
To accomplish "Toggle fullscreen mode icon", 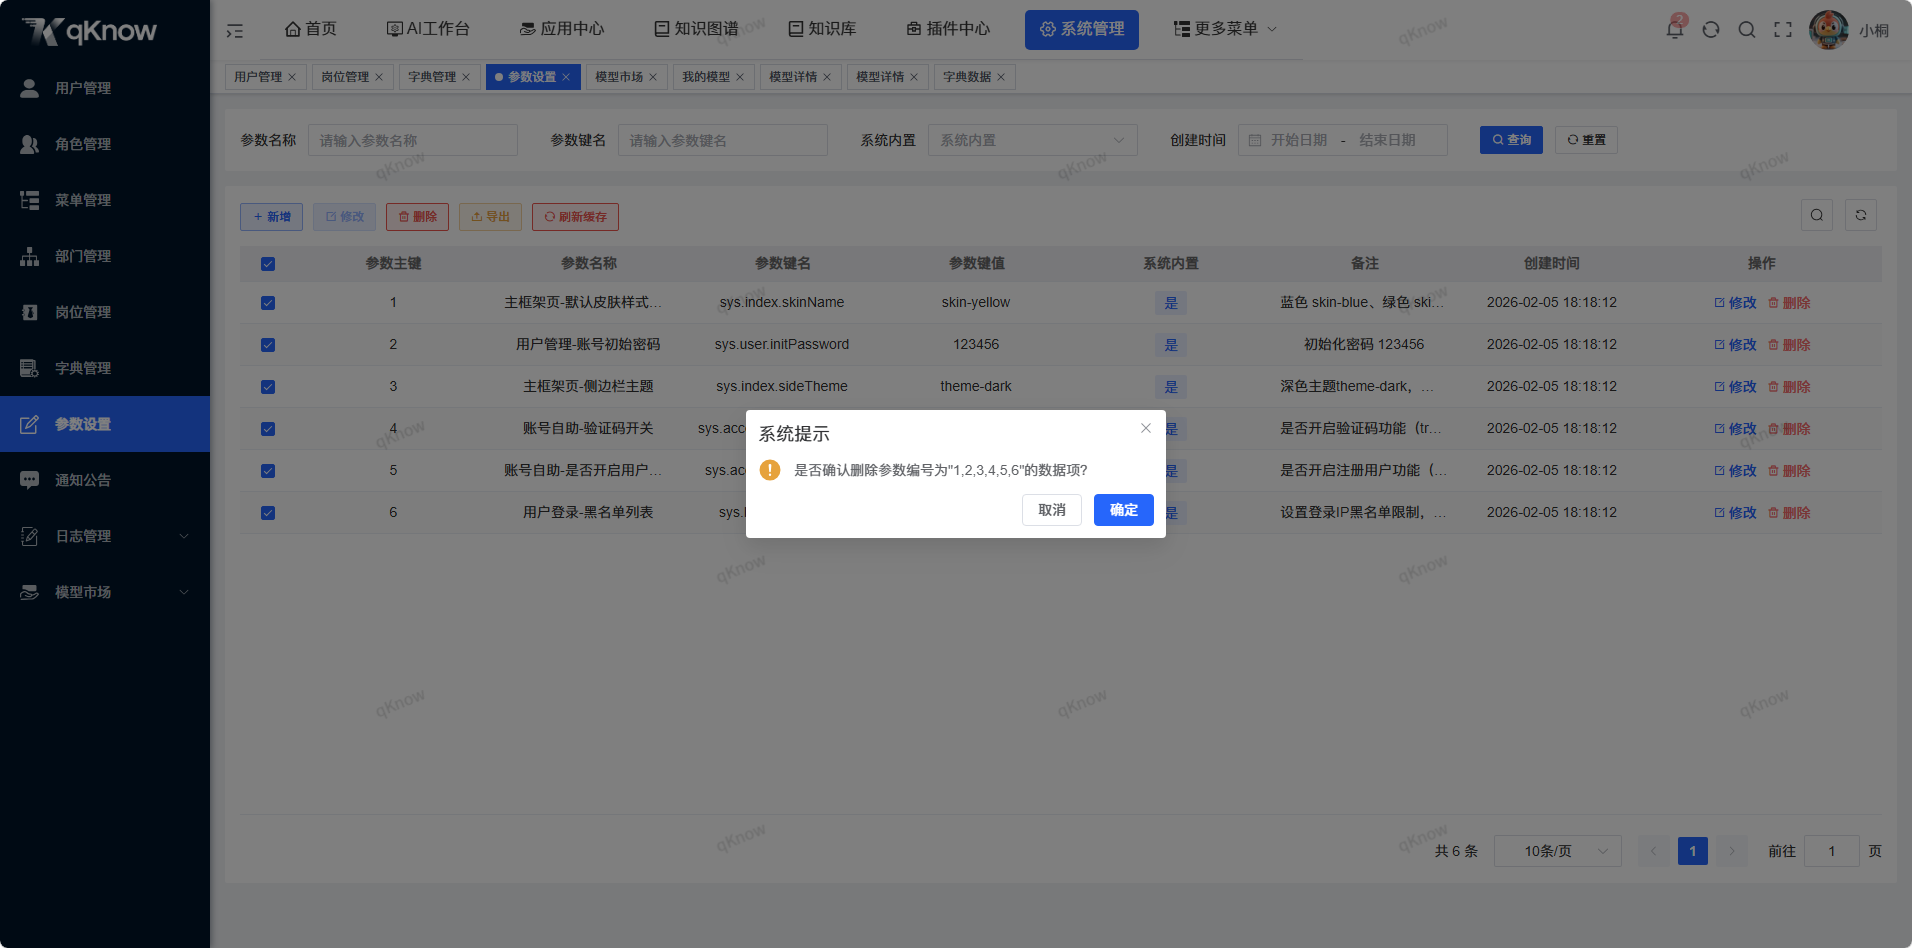I will tap(1783, 29).
